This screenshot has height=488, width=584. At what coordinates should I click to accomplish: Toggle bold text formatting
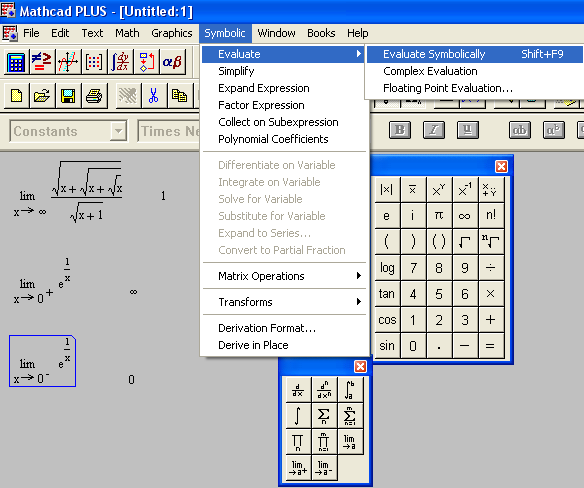400,130
